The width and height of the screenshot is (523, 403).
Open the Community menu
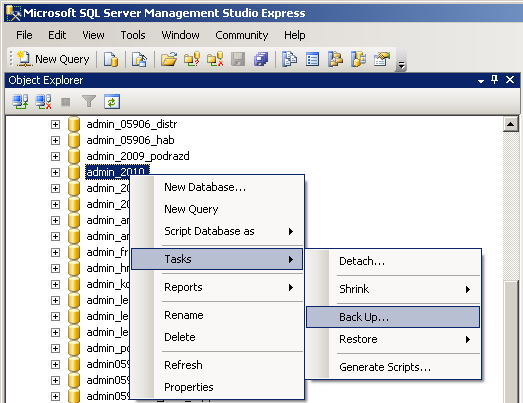[242, 35]
